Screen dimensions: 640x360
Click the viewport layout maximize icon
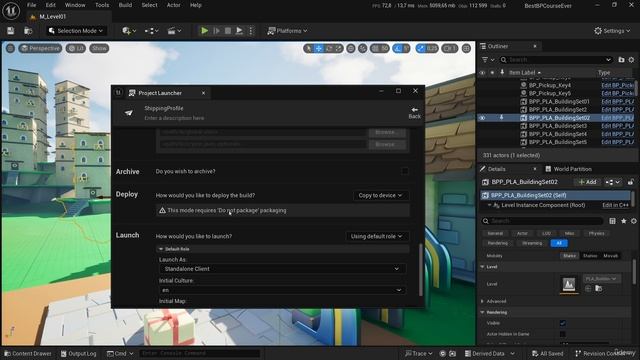tap(466, 49)
